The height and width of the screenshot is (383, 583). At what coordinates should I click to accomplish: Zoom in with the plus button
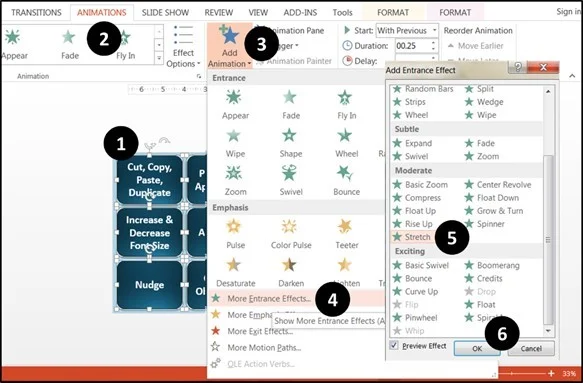pyautogui.click(x=551, y=373)
